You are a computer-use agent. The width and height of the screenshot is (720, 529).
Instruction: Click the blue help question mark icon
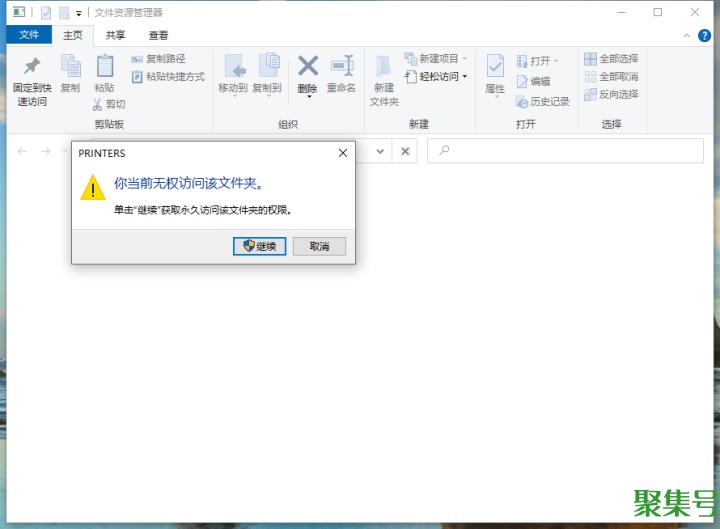tap(703, 35)
